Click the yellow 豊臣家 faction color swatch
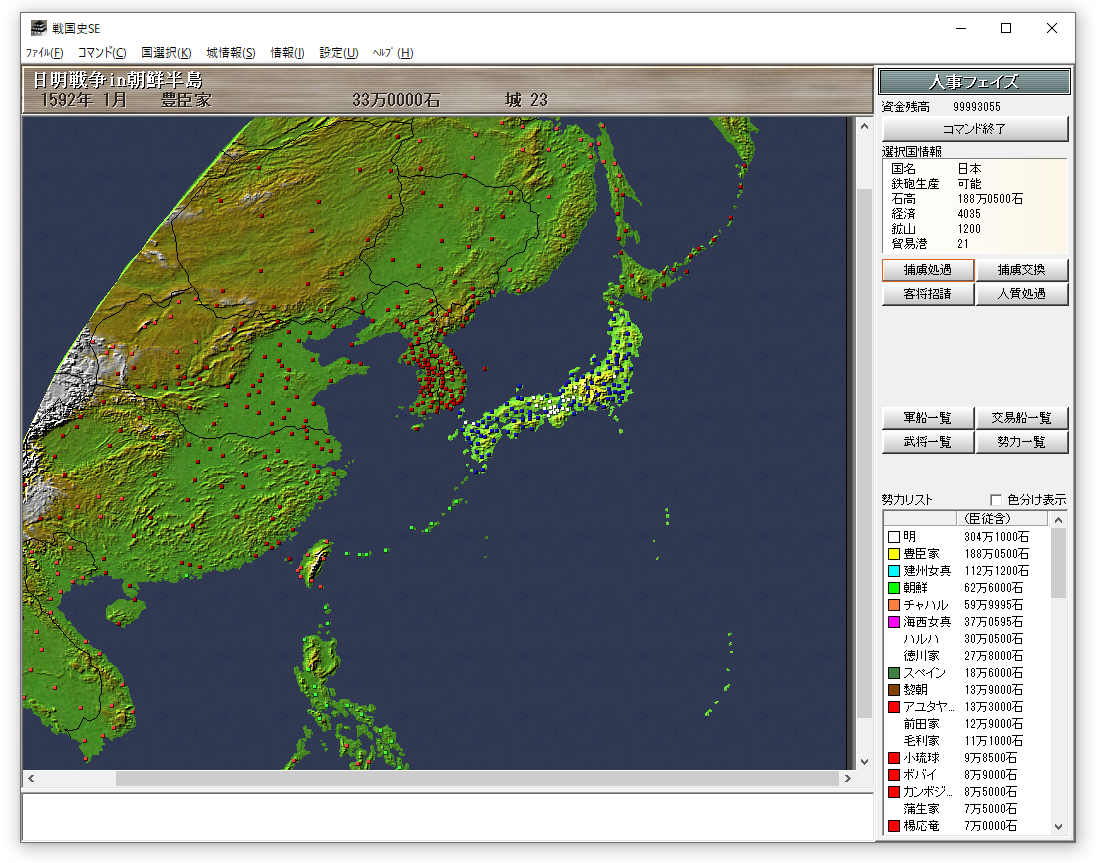 [894, 554]
